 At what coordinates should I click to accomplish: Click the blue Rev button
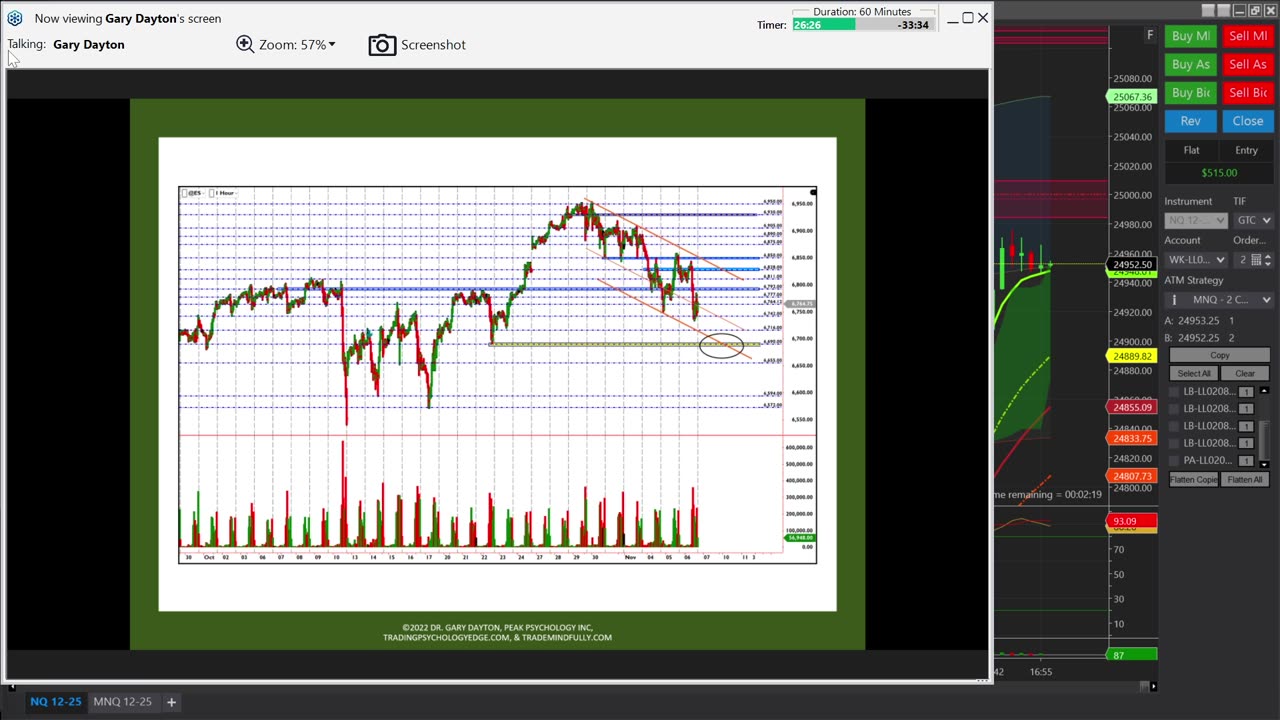click(1190, 121)
